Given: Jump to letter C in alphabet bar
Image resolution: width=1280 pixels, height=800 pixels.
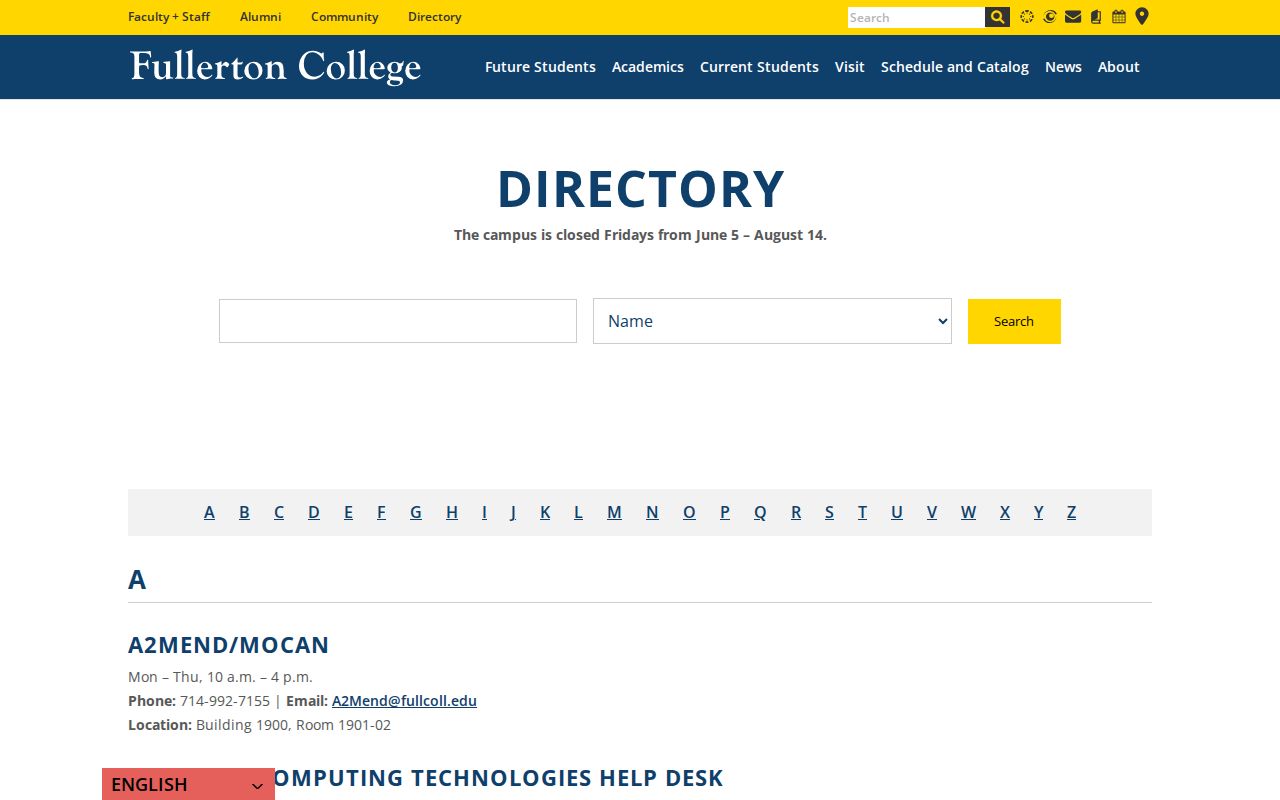Looking at the screenshot, I should (279, 512).
